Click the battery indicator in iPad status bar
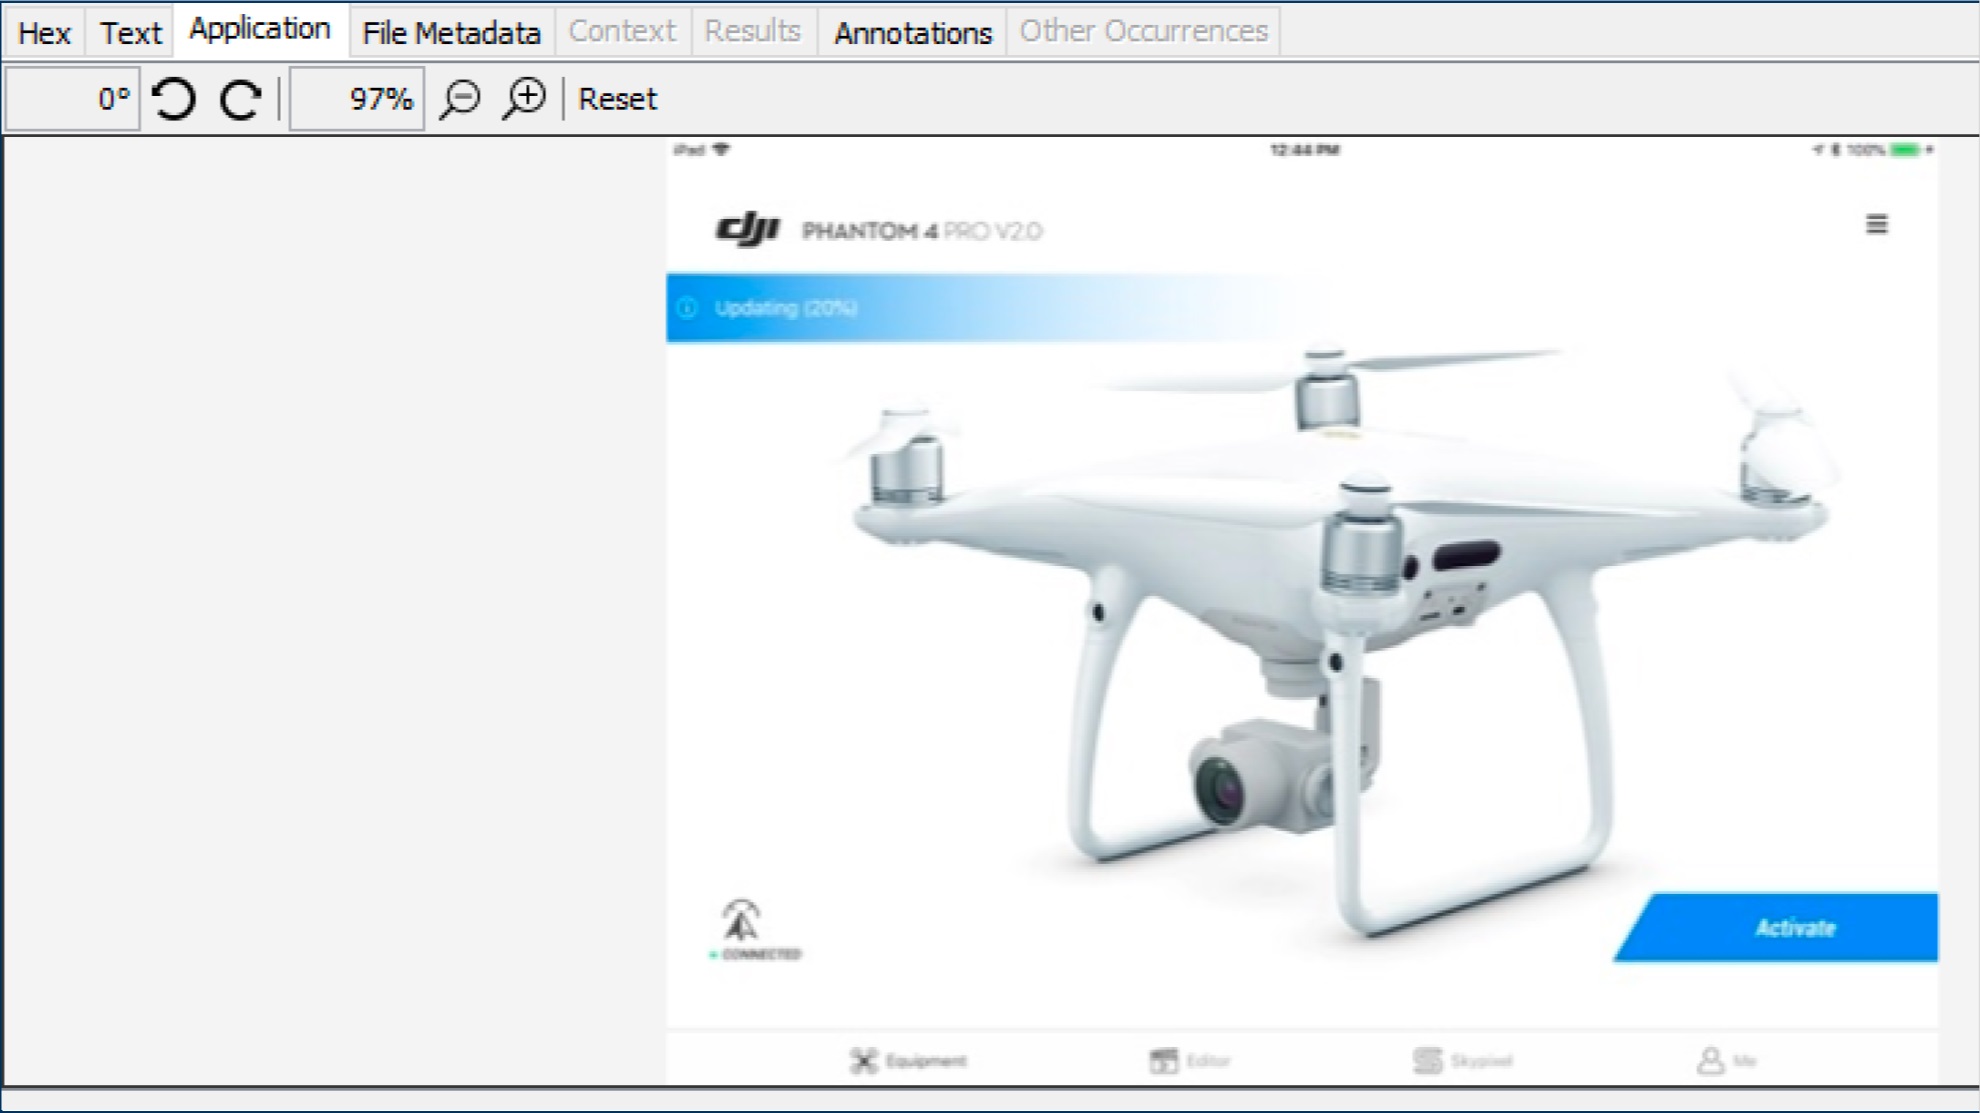 1905,150
